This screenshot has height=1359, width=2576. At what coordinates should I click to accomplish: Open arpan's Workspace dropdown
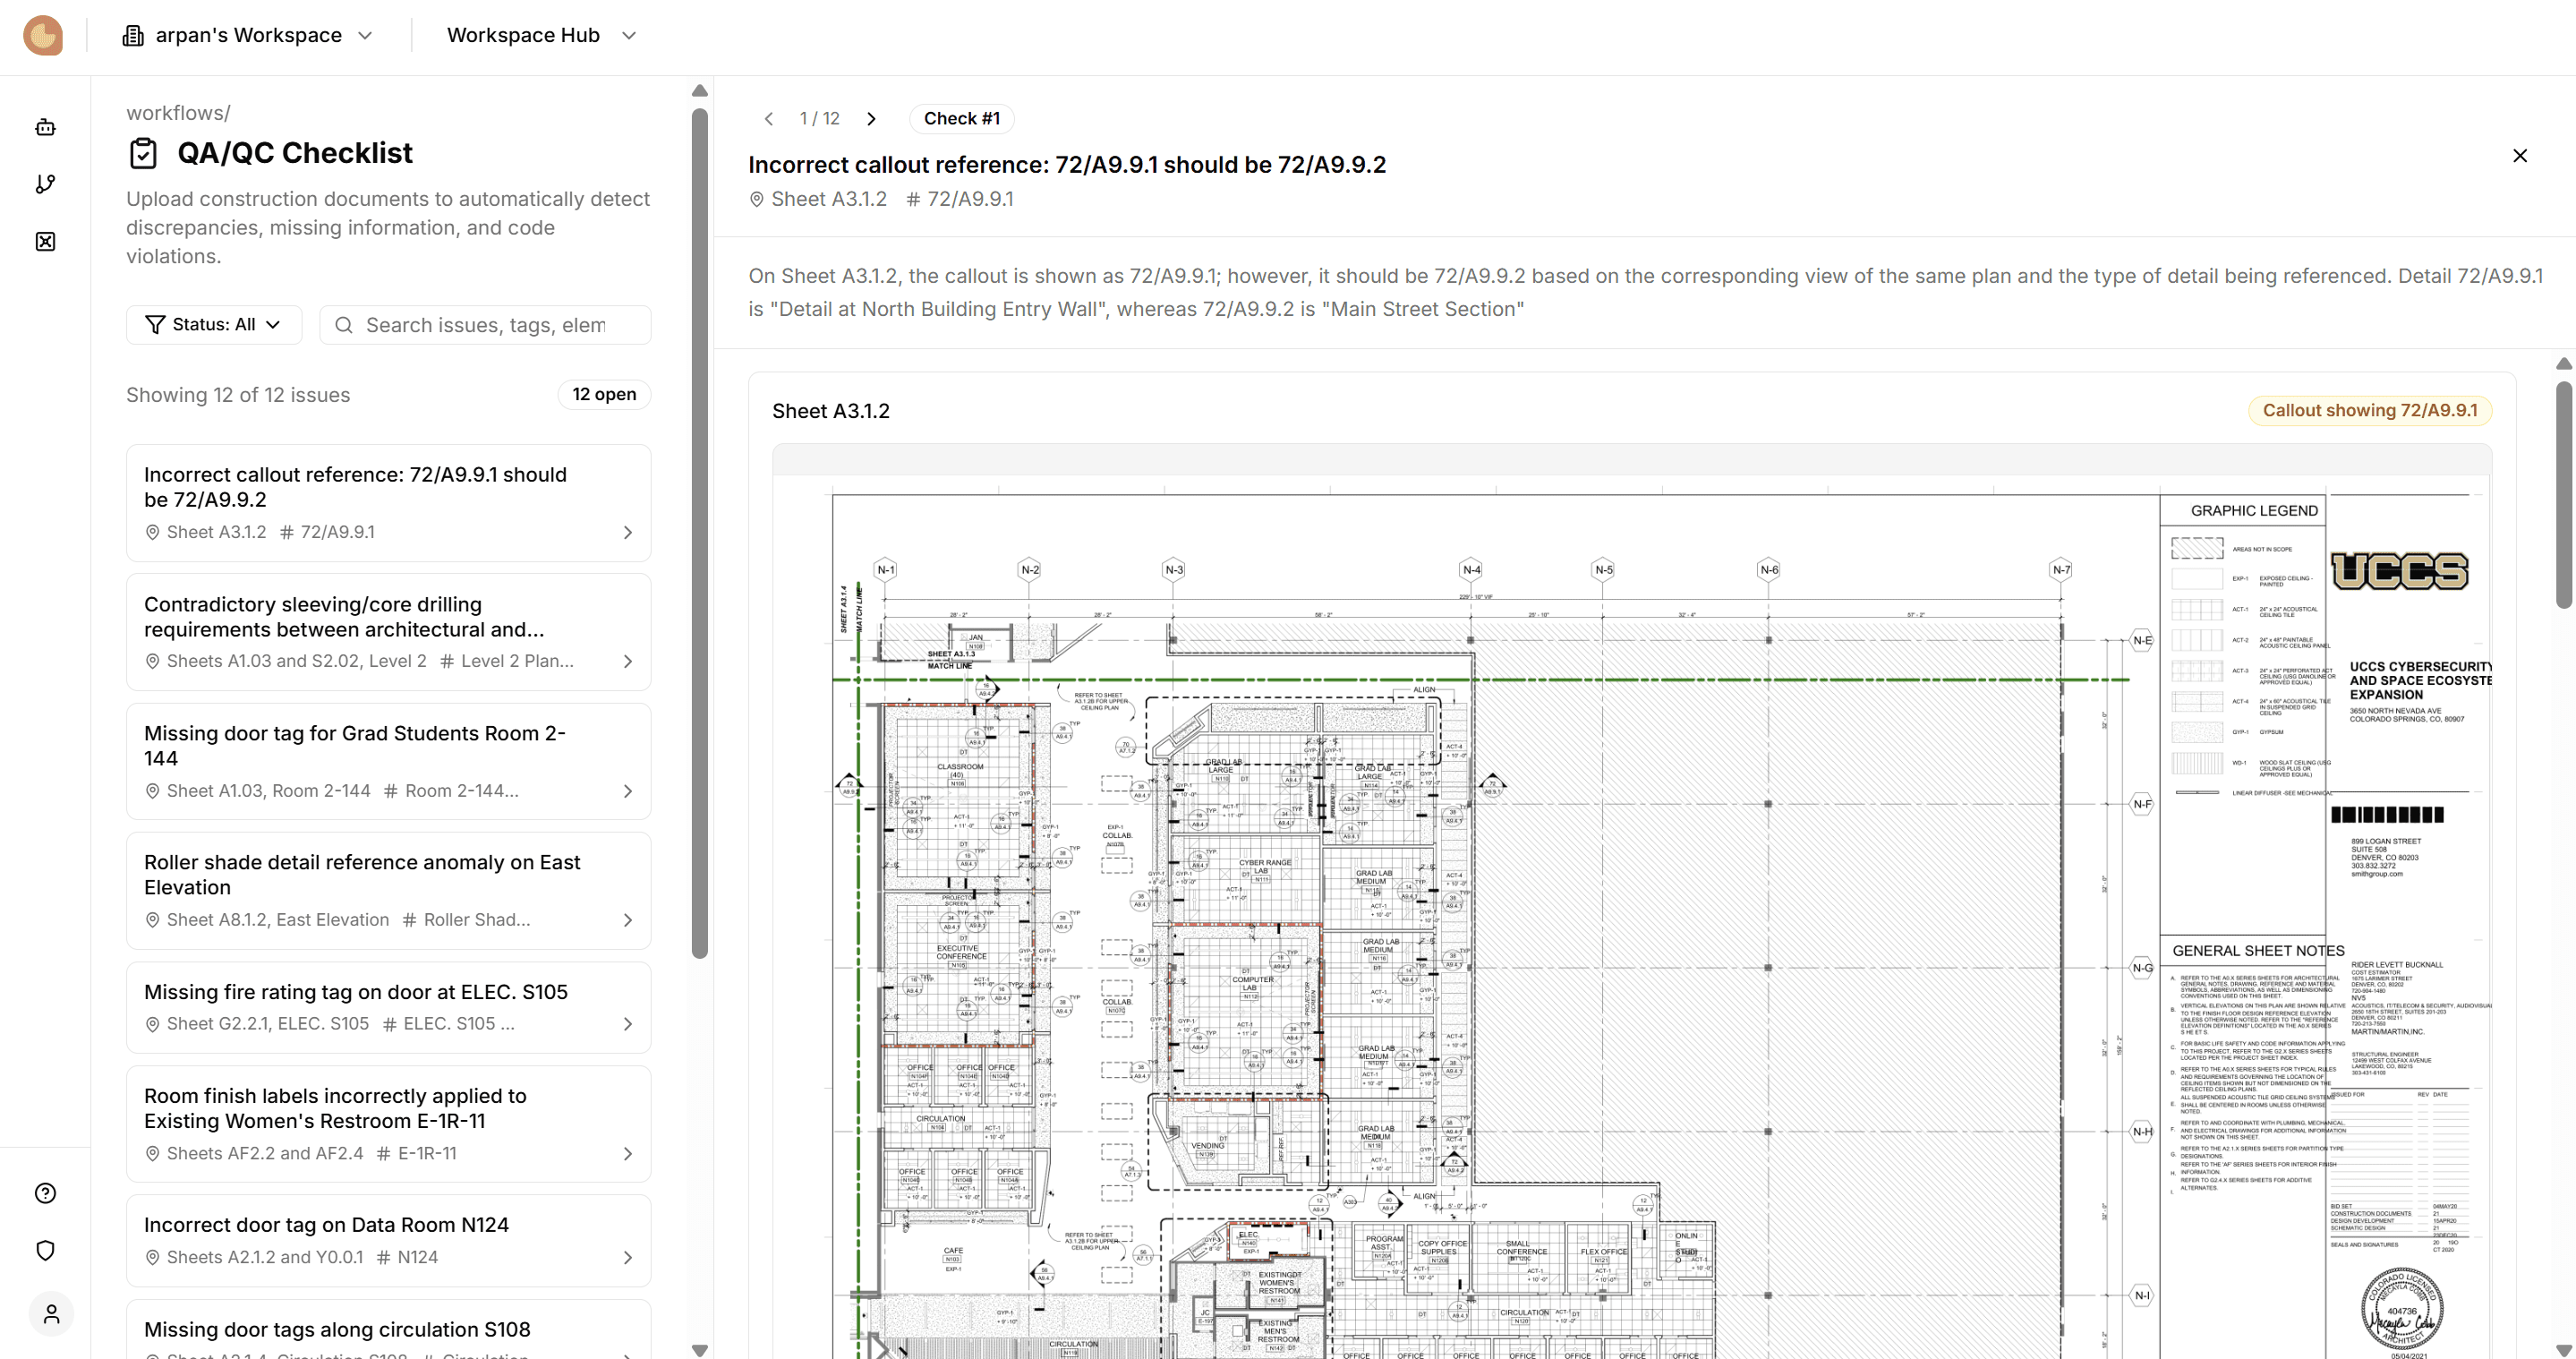[x=248, y=35]
